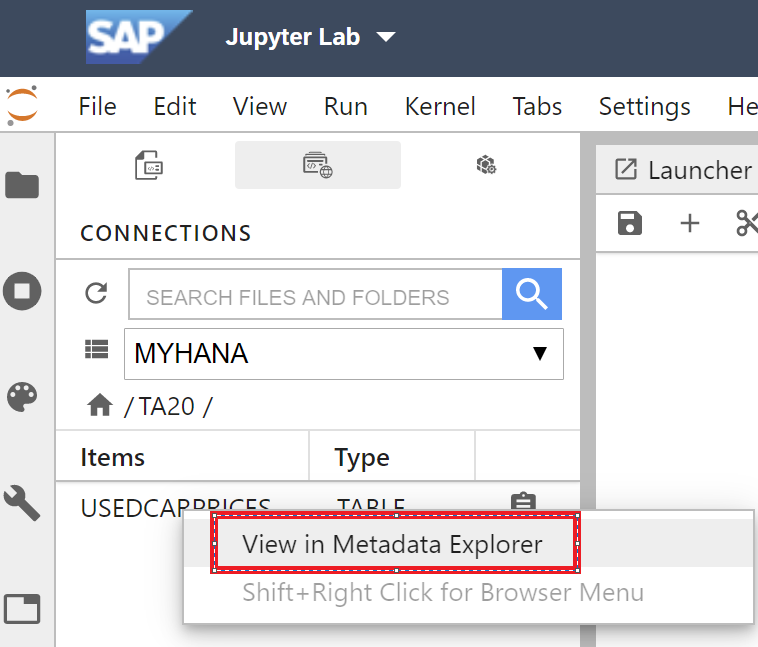
Task: Open the Settings menu
Action: click(x=644, y=106)
